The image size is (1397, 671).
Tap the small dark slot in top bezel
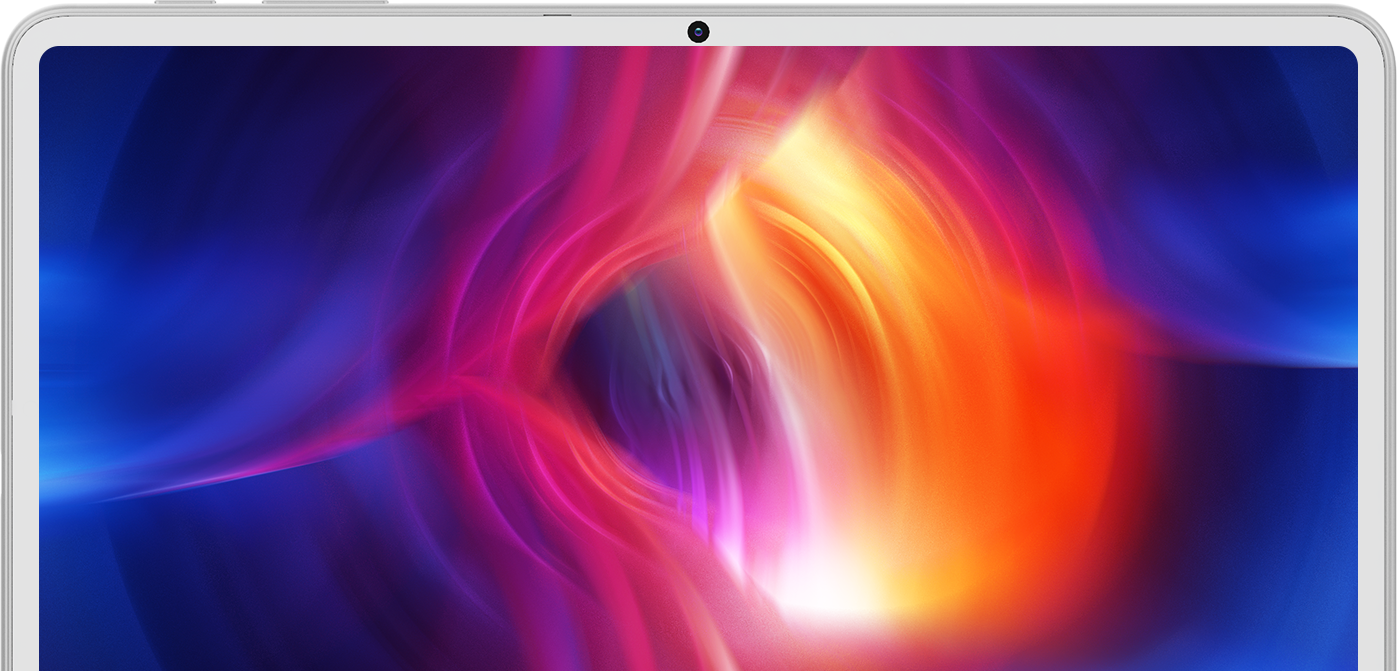click(557, 15)
